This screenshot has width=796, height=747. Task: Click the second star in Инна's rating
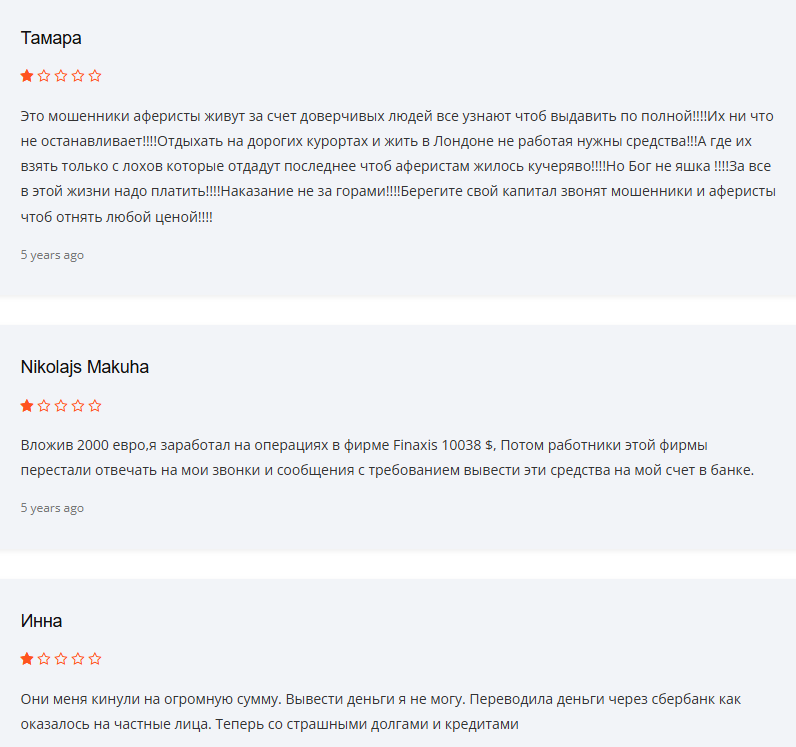[x=44, y=659]
